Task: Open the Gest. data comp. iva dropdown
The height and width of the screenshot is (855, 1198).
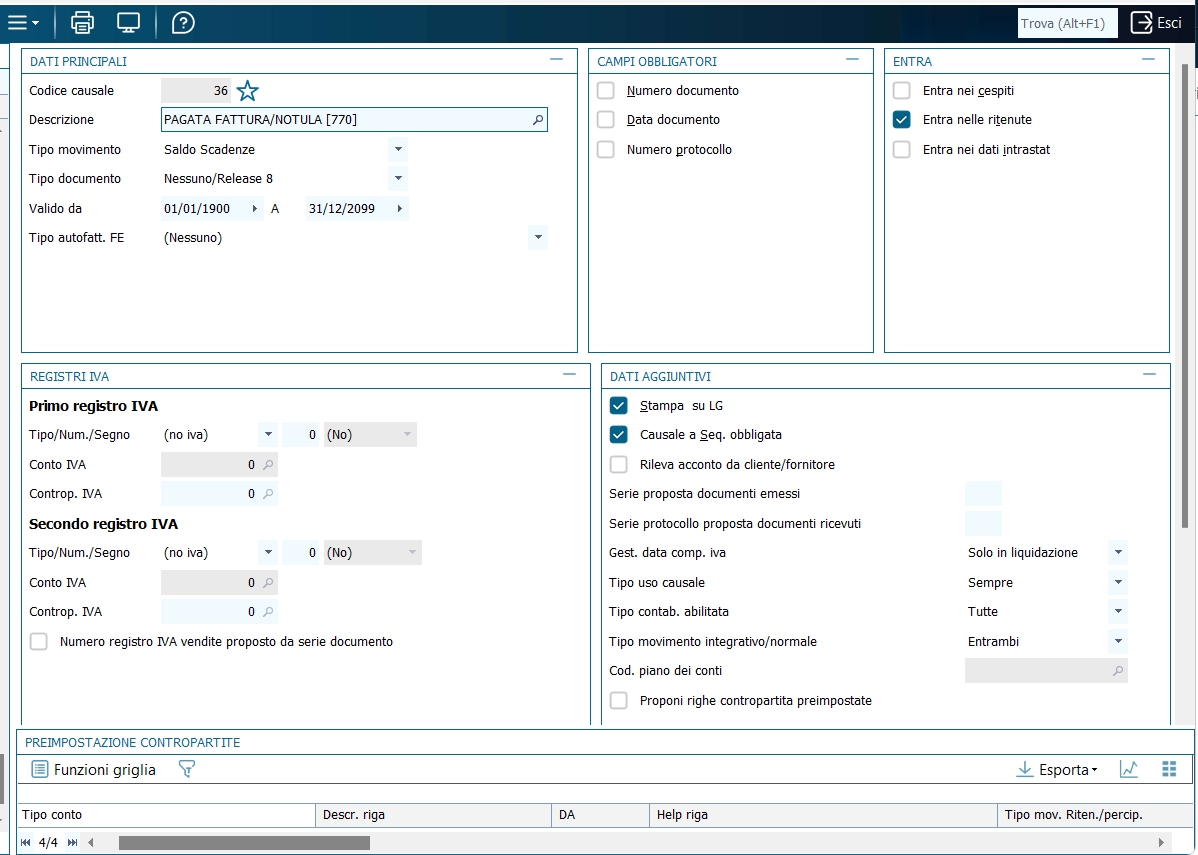Action: (x=1118, y=552)
